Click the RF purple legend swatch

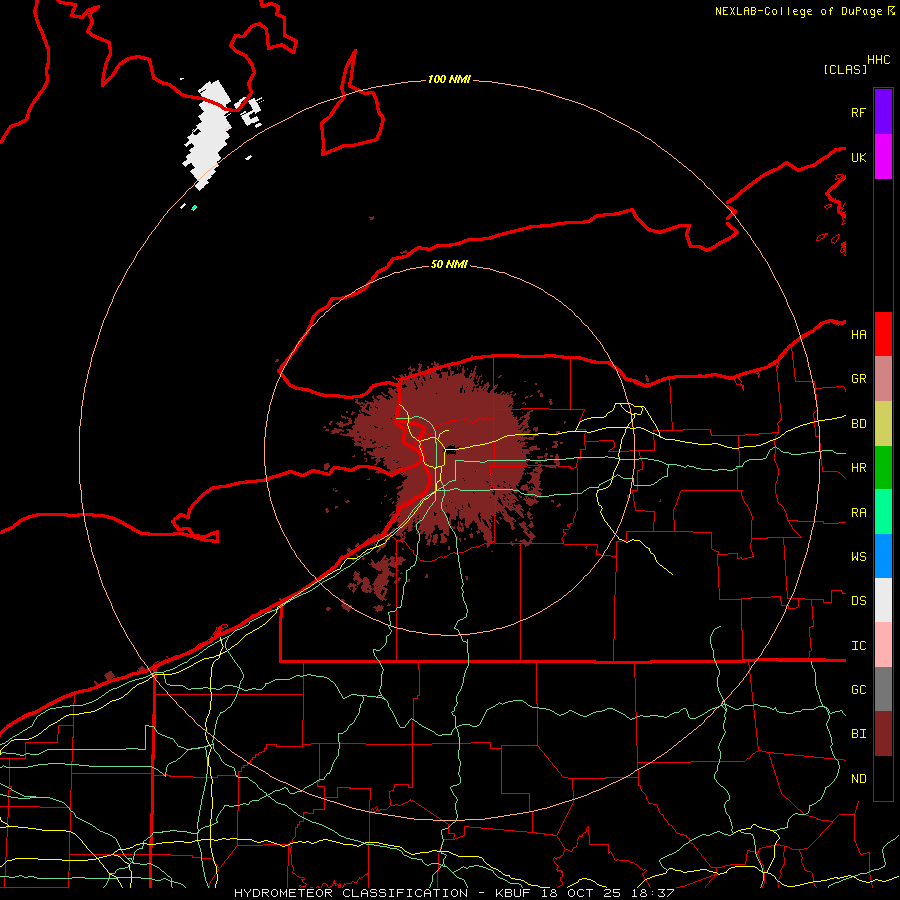[x=883, y=112]
